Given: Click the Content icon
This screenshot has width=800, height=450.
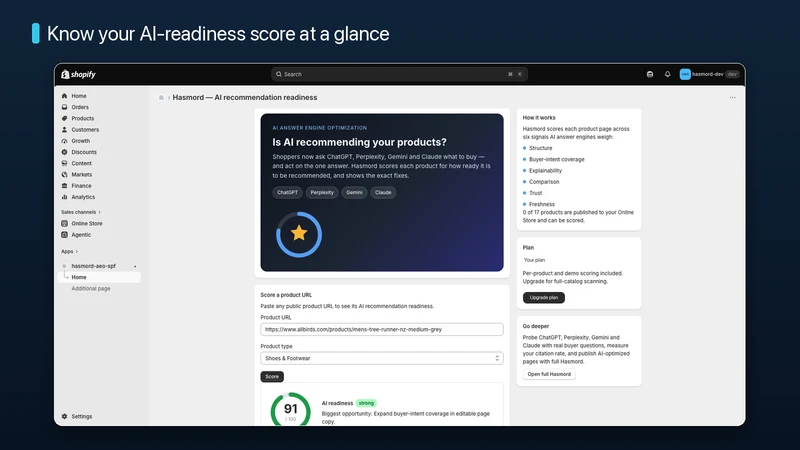Looking at the screenshot, I should pyautogui.click(x=64, y=163).
